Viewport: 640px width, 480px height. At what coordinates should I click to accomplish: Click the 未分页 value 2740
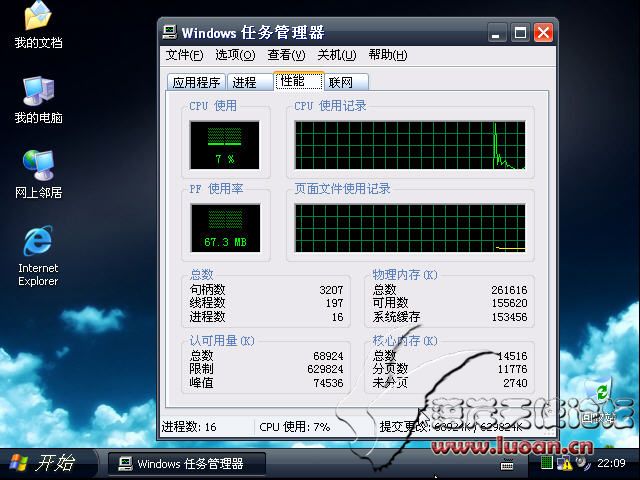tap(515, 383)
